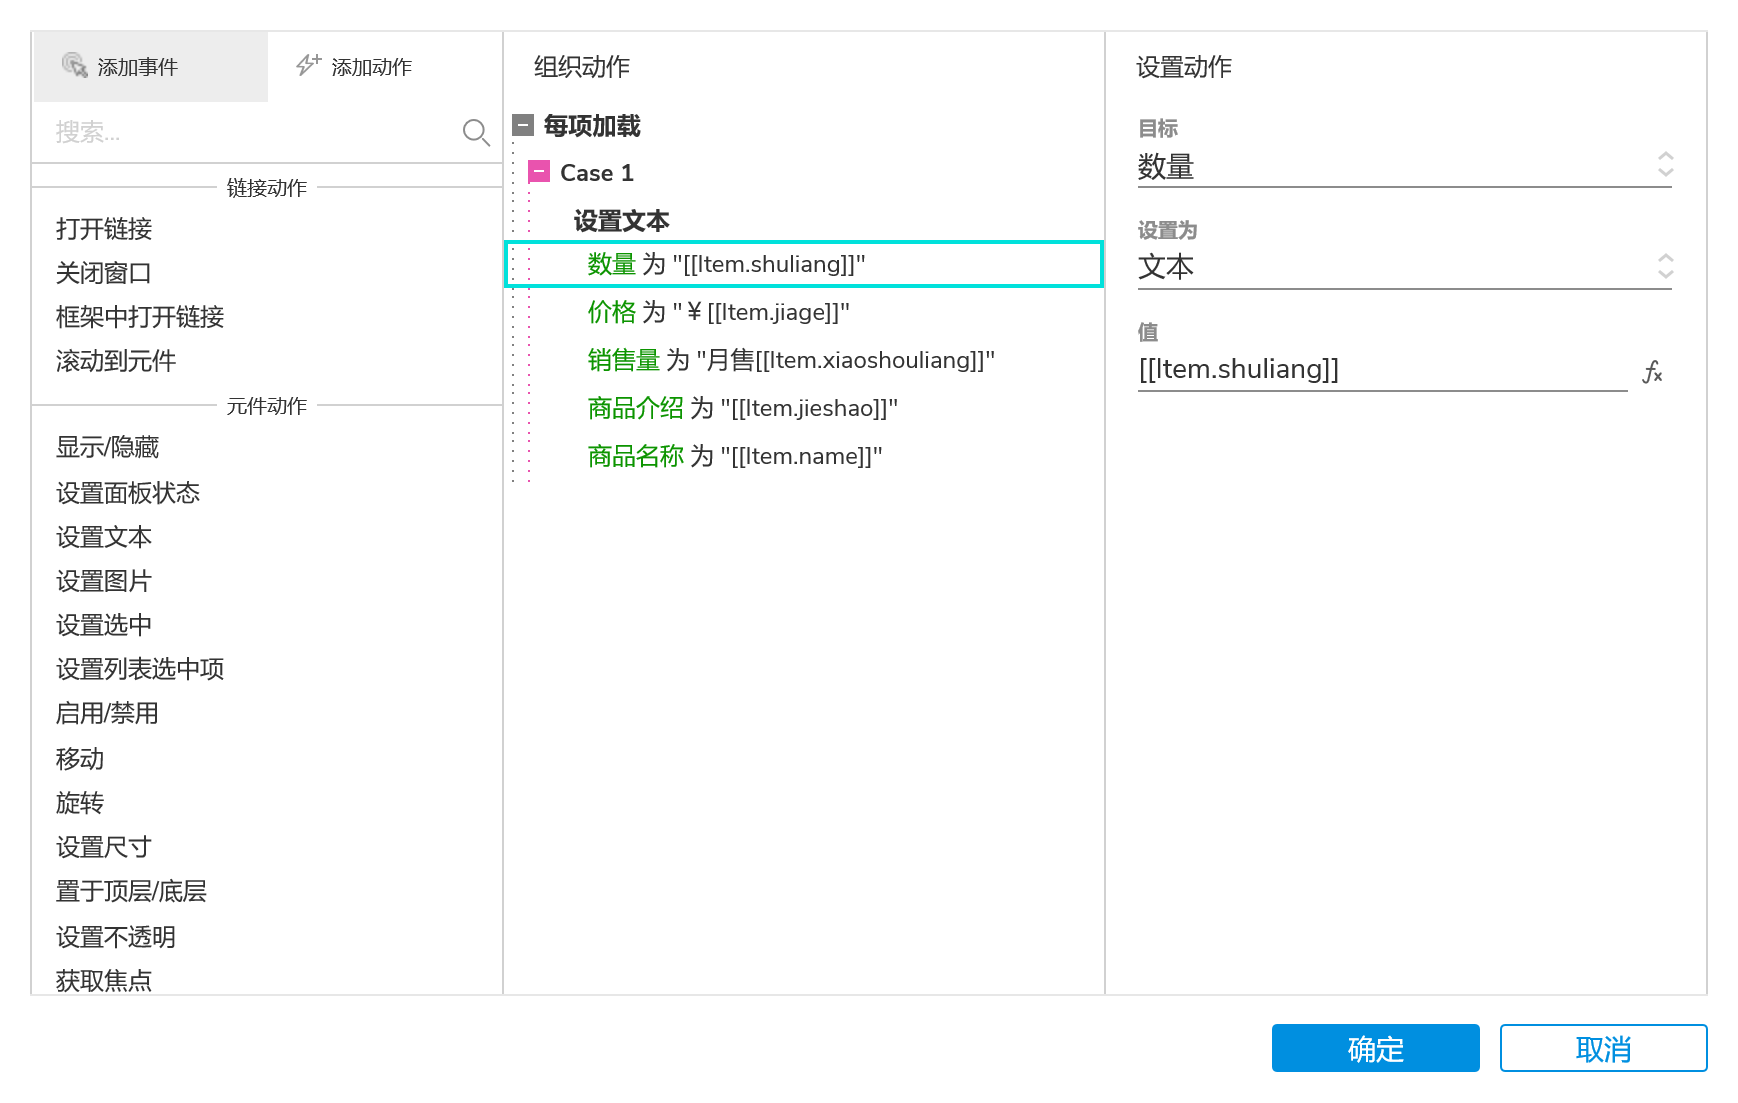Choose 打开链接 action in list
The height and width of the screenshot is (1103, 1738).
(104, 229)
